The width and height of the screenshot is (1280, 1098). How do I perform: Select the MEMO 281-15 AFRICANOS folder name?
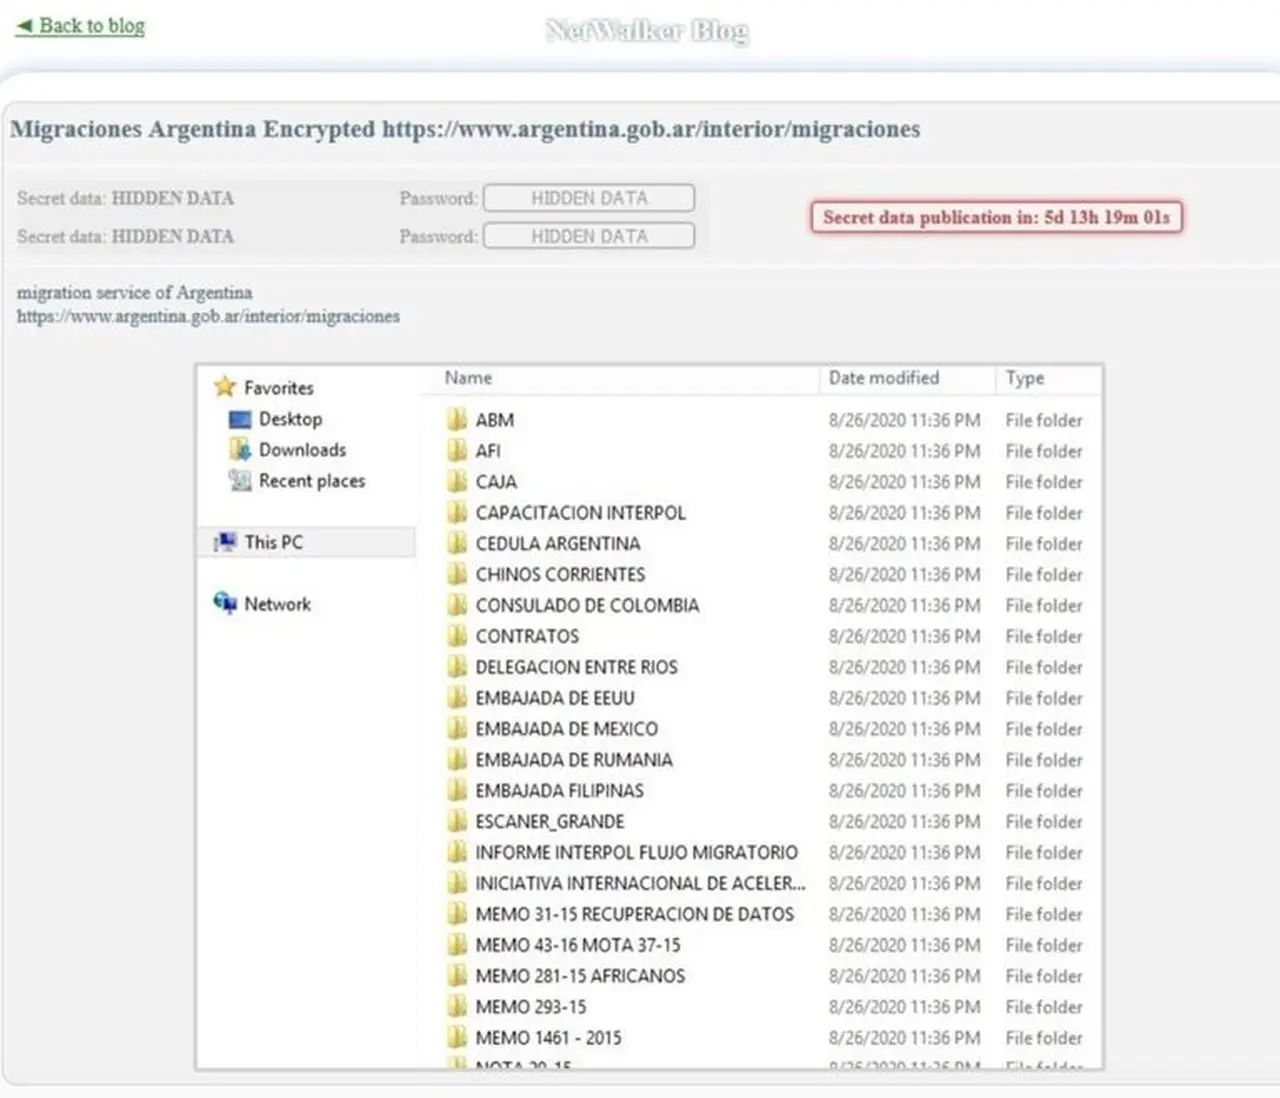(x=580, y=976)
